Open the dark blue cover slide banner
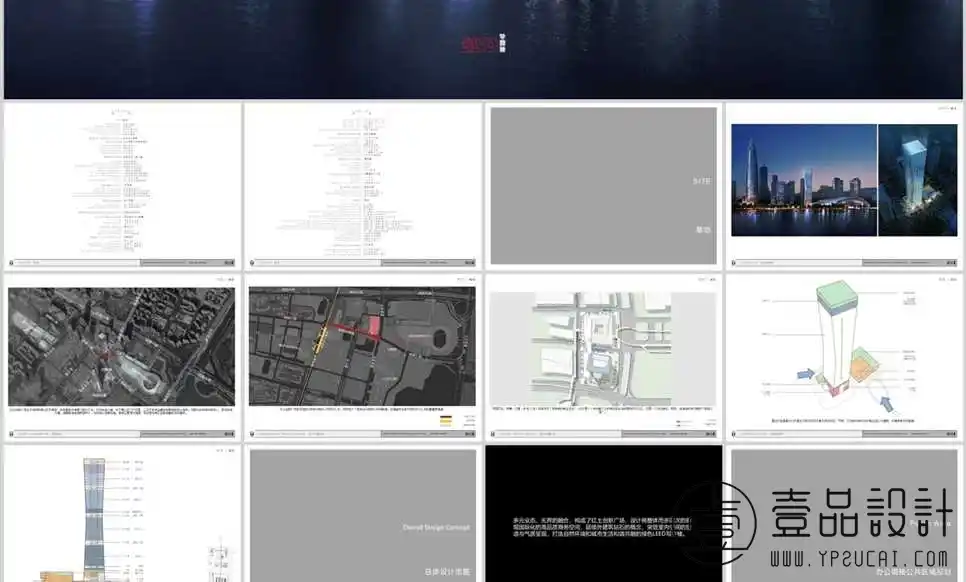Screen dimensions: 966x582 [x=483, y=49]
